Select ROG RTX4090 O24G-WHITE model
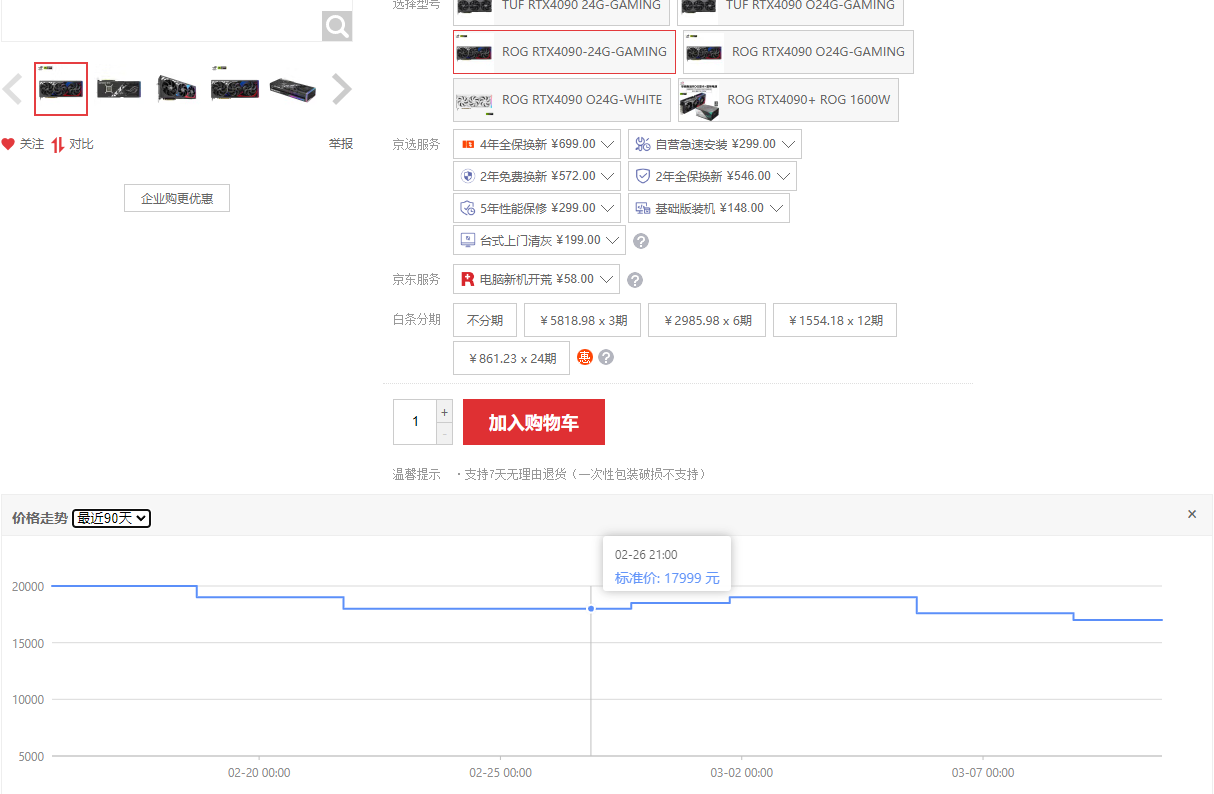1214x794 pixels. click(561, 100)
